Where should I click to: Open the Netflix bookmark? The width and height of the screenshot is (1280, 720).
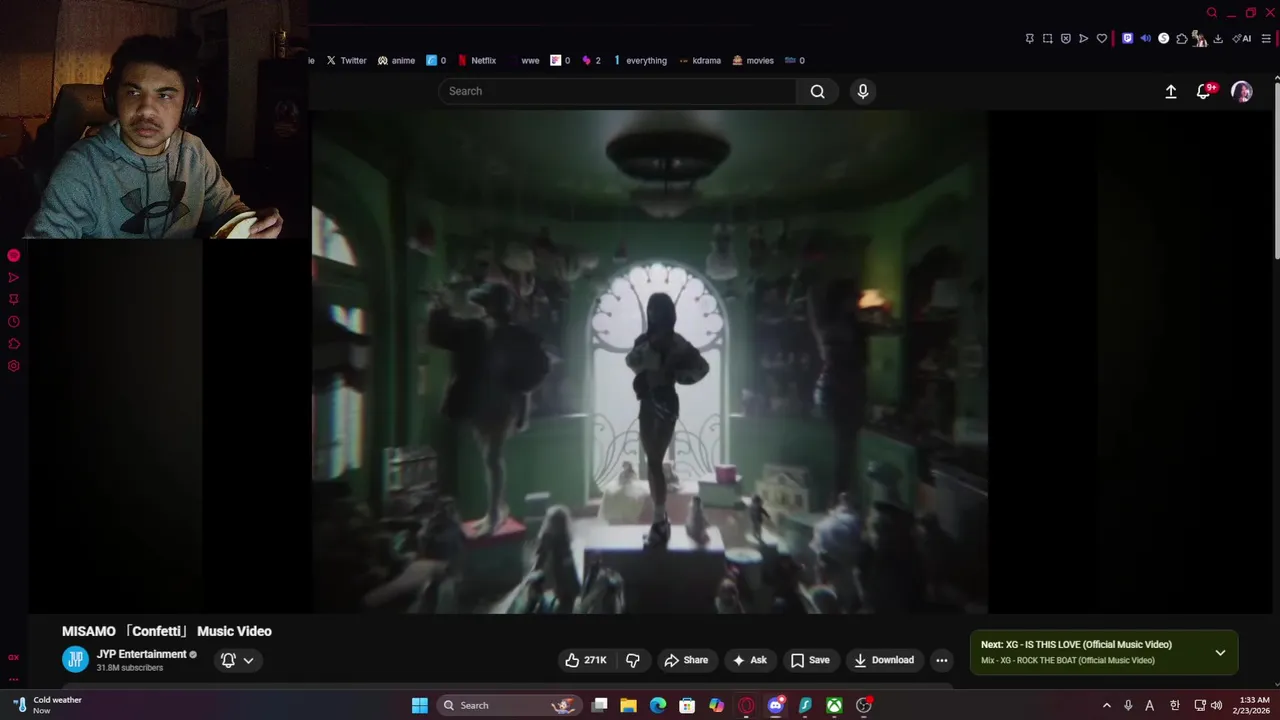tap(477, 60)
